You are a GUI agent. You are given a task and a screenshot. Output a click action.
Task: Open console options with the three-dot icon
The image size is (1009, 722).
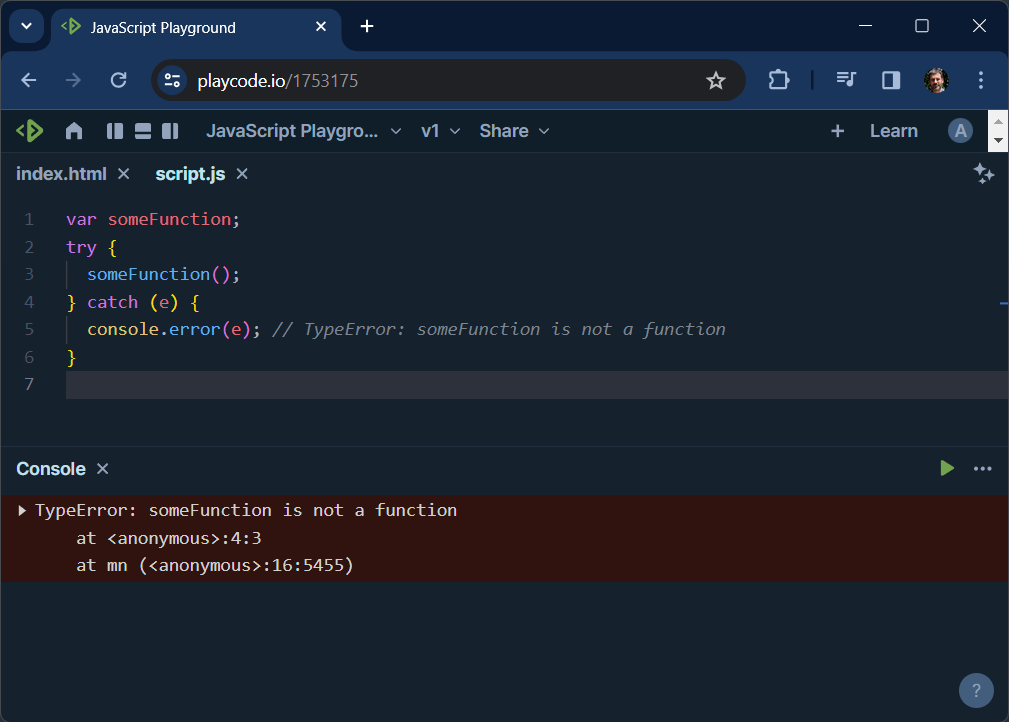982,468
